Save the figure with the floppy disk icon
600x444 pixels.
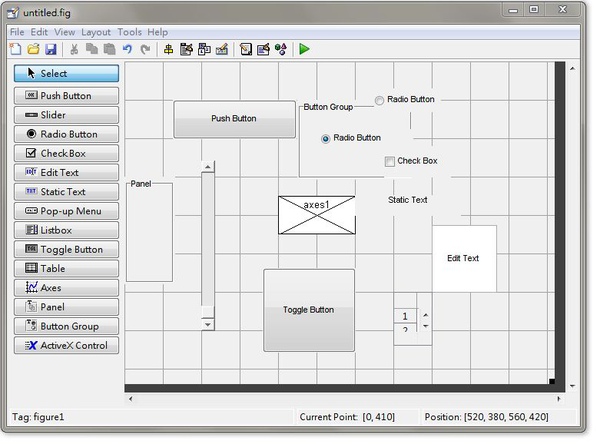coord(51,49)
